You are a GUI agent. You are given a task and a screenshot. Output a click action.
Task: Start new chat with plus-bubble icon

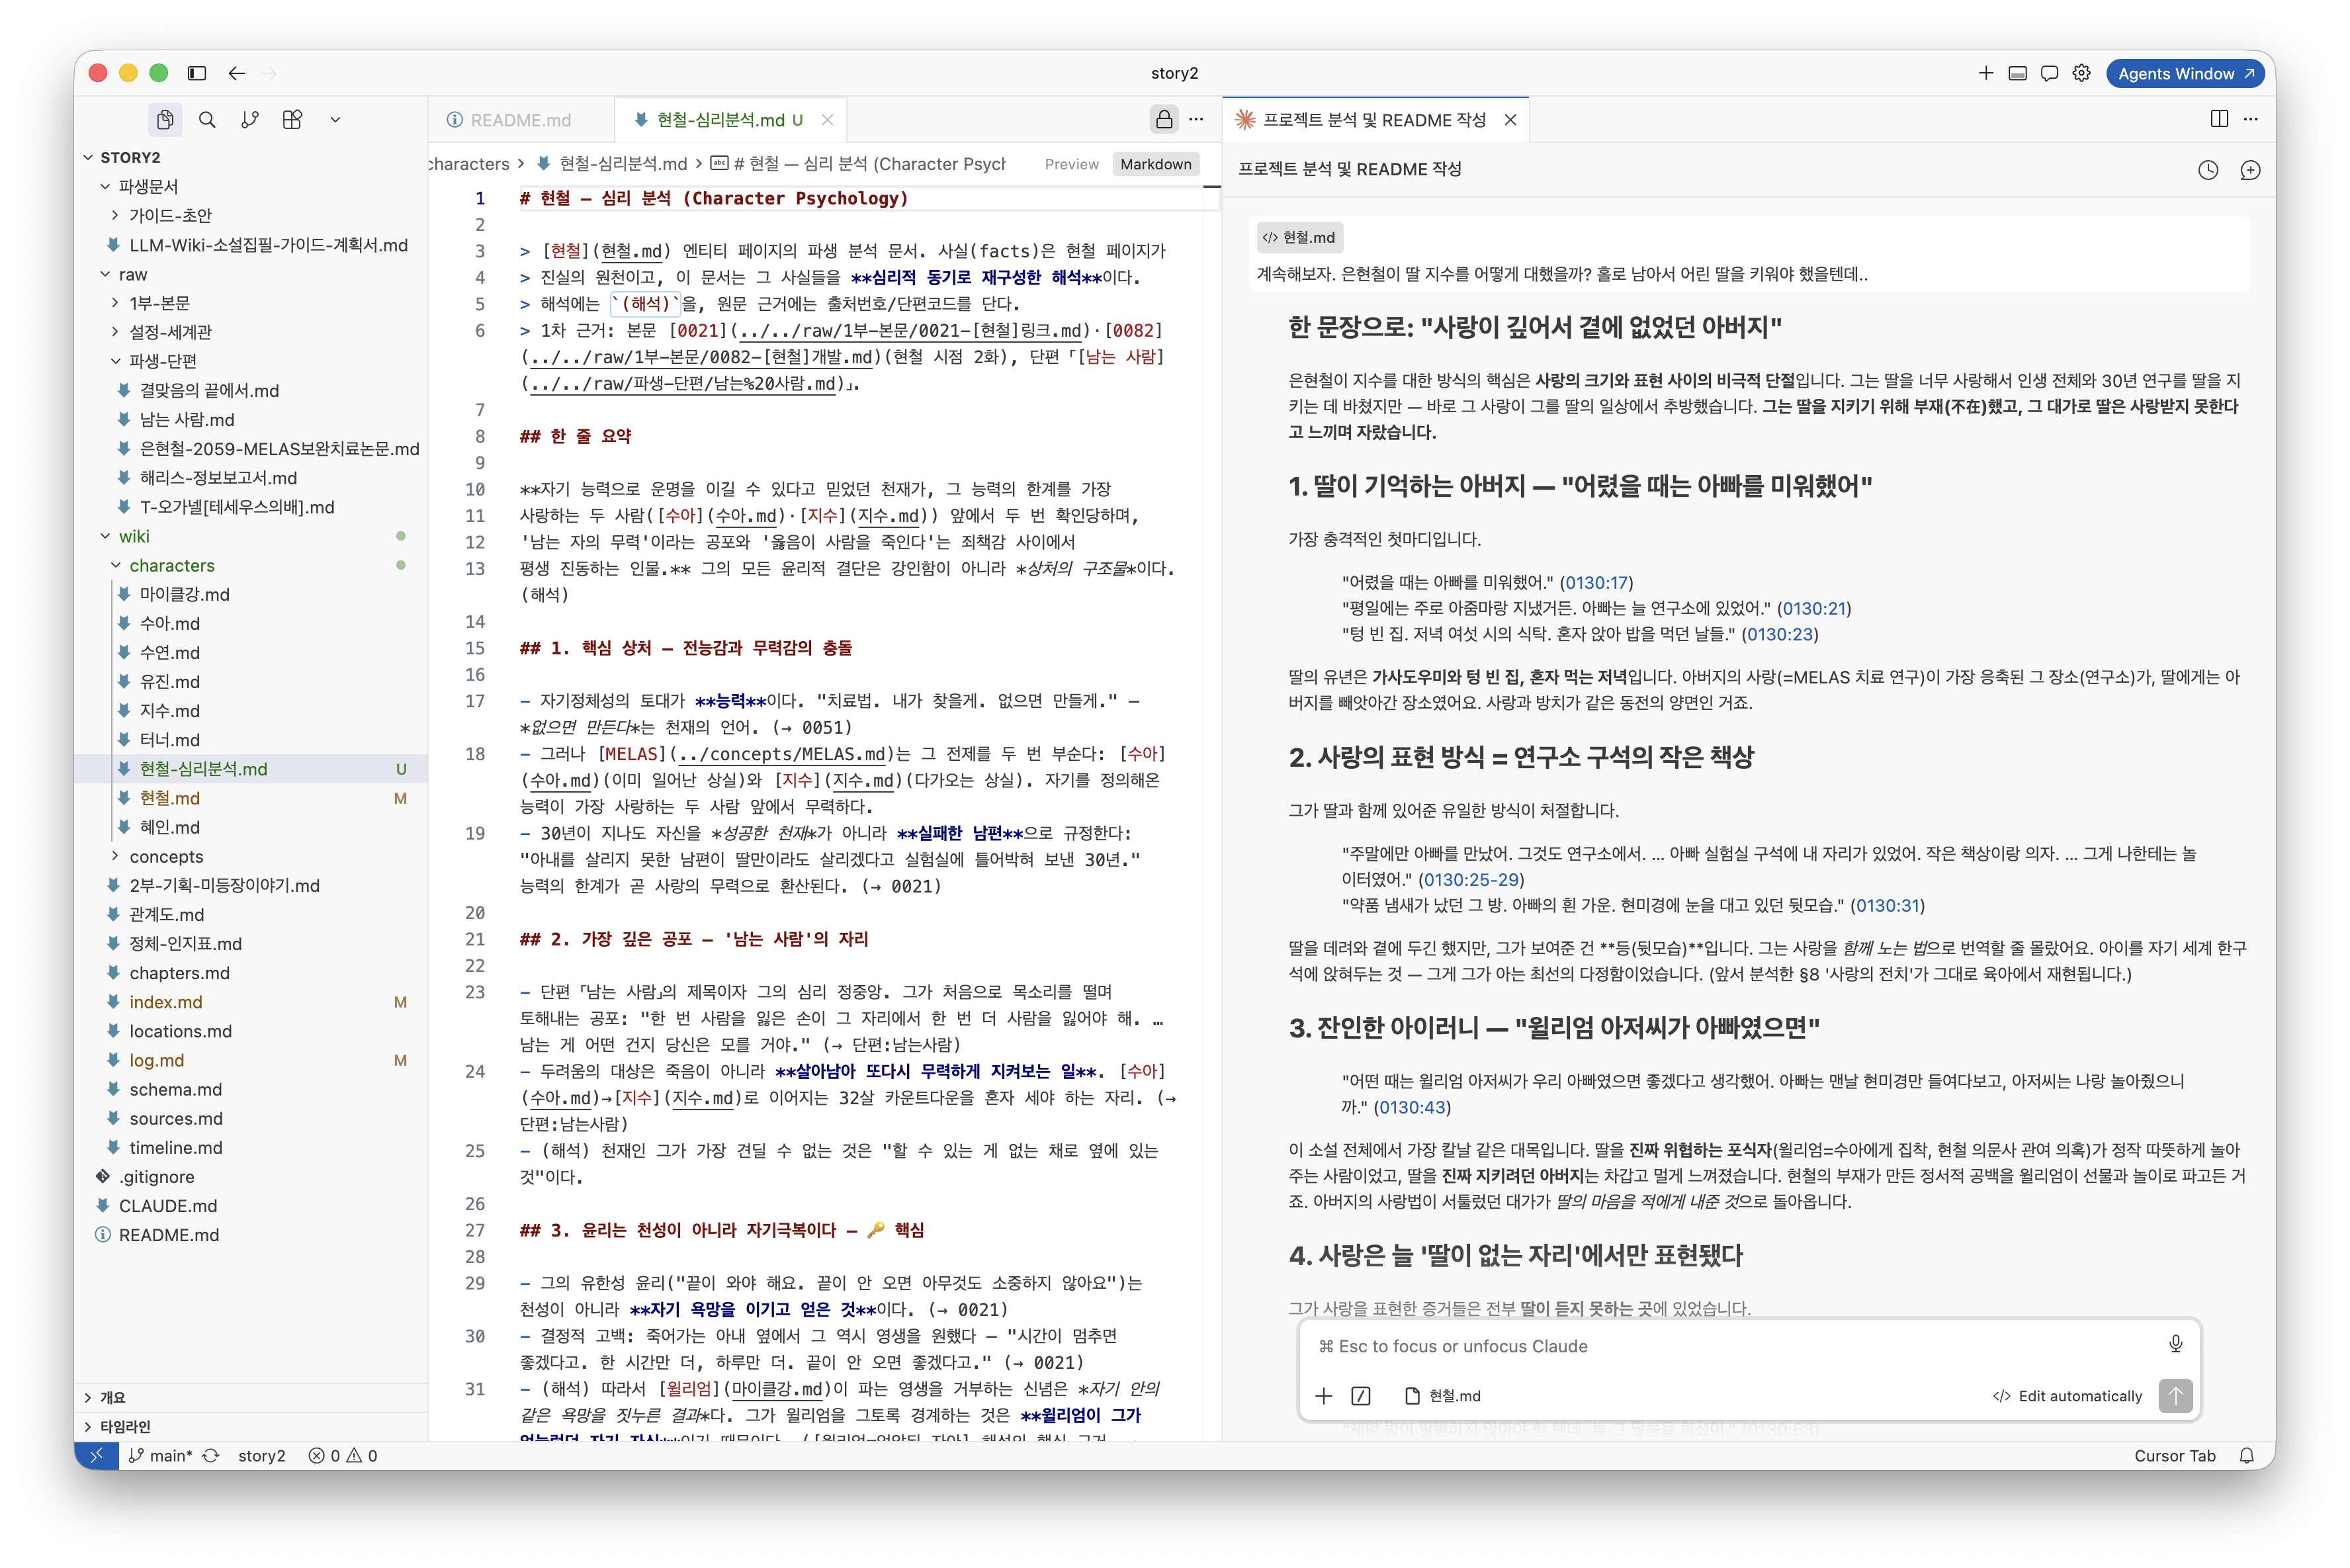2250,170
